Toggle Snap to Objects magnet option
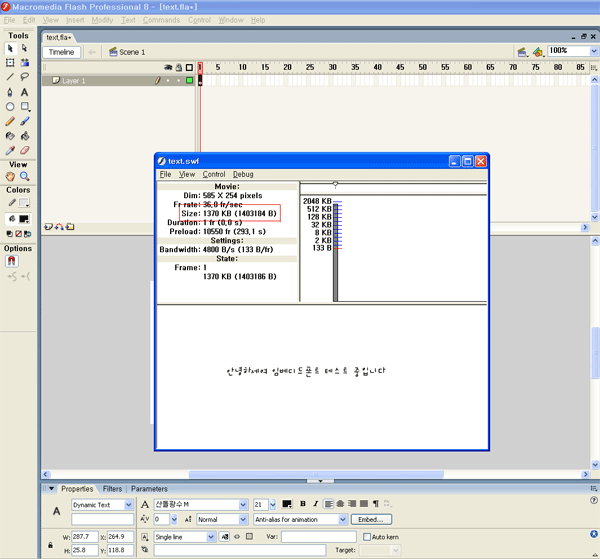 pos(12,261)
